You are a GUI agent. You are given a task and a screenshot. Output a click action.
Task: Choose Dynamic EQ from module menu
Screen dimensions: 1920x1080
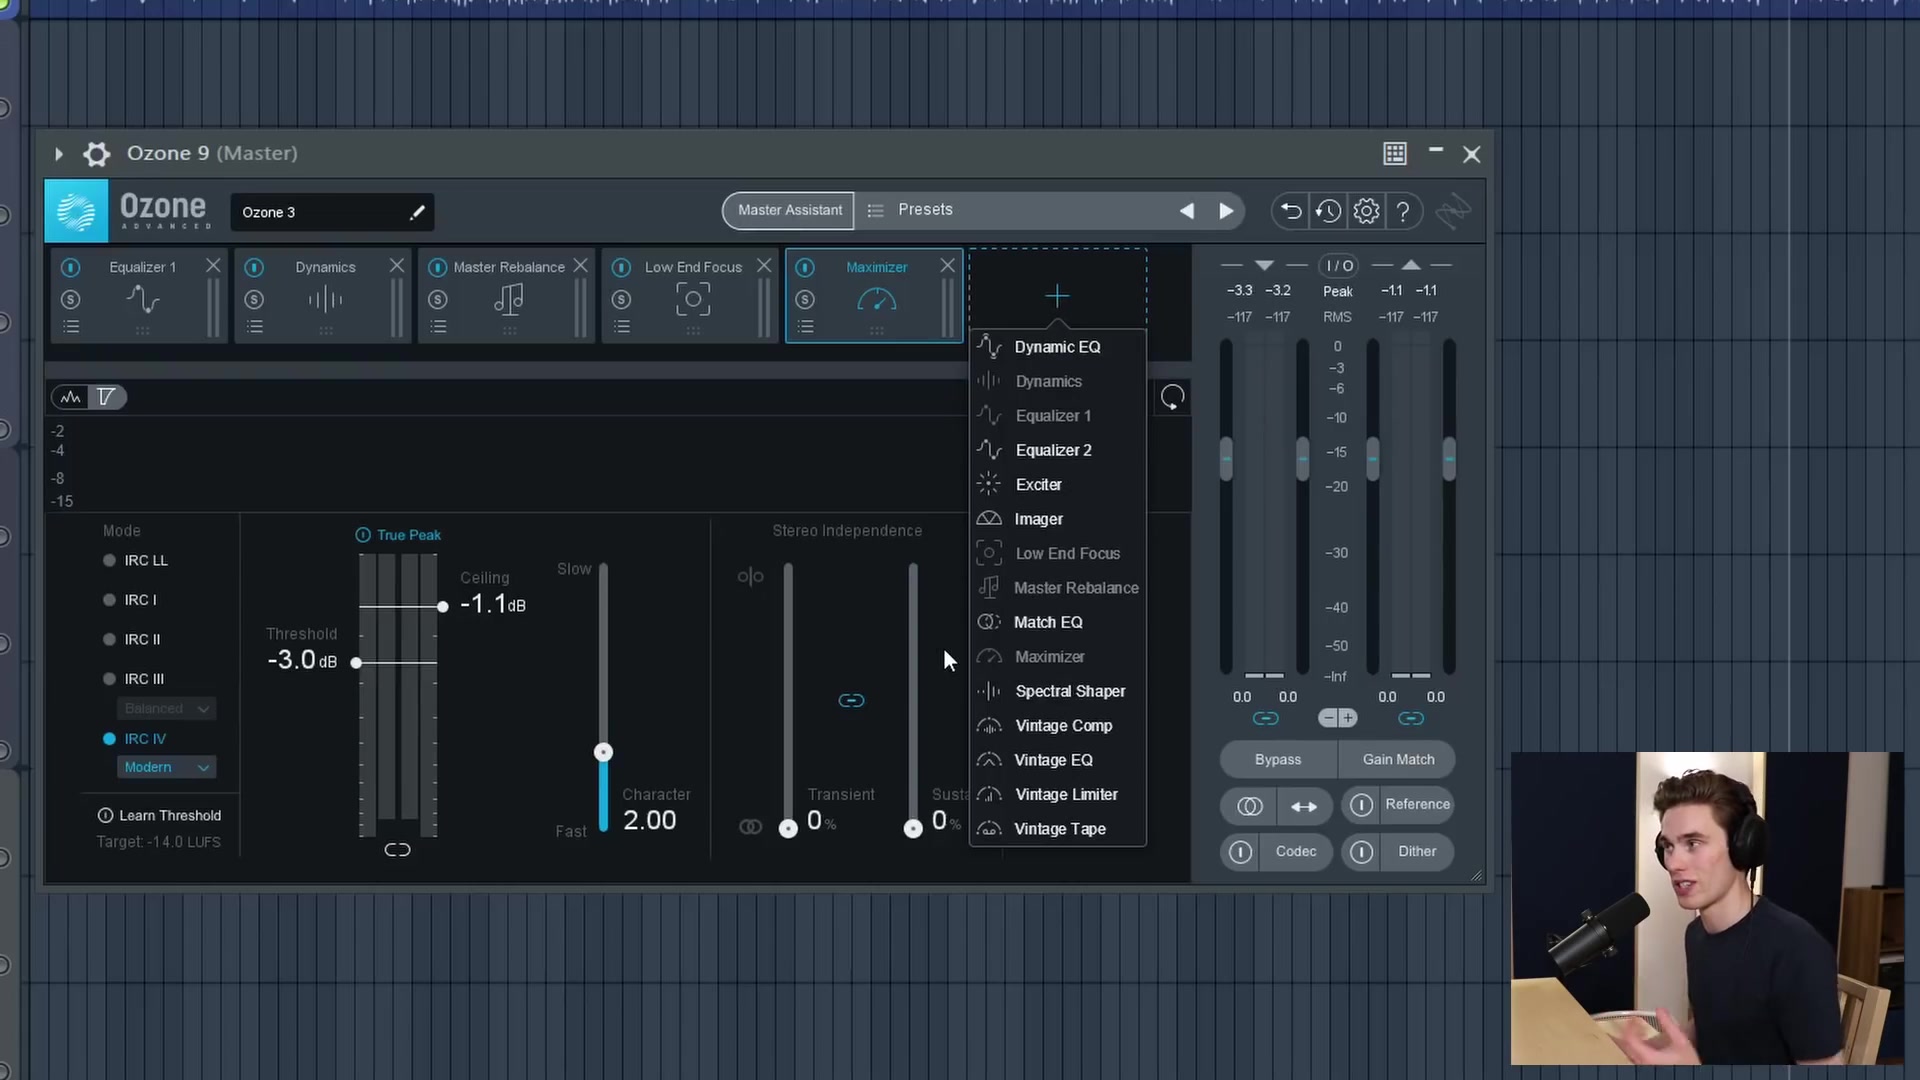[x=1057, y=347]
